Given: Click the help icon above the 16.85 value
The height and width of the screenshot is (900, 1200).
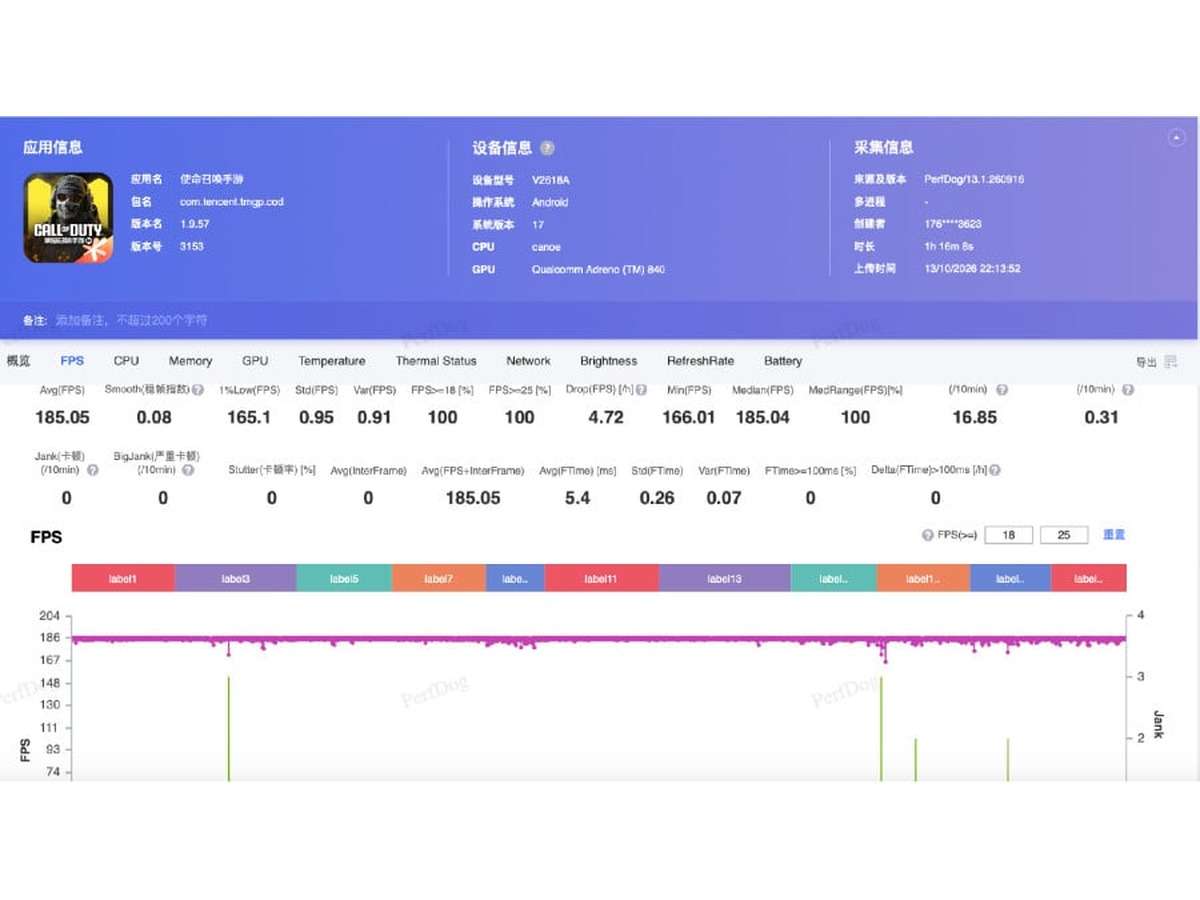Looking at the screenshot, I should pos(1002,390).
